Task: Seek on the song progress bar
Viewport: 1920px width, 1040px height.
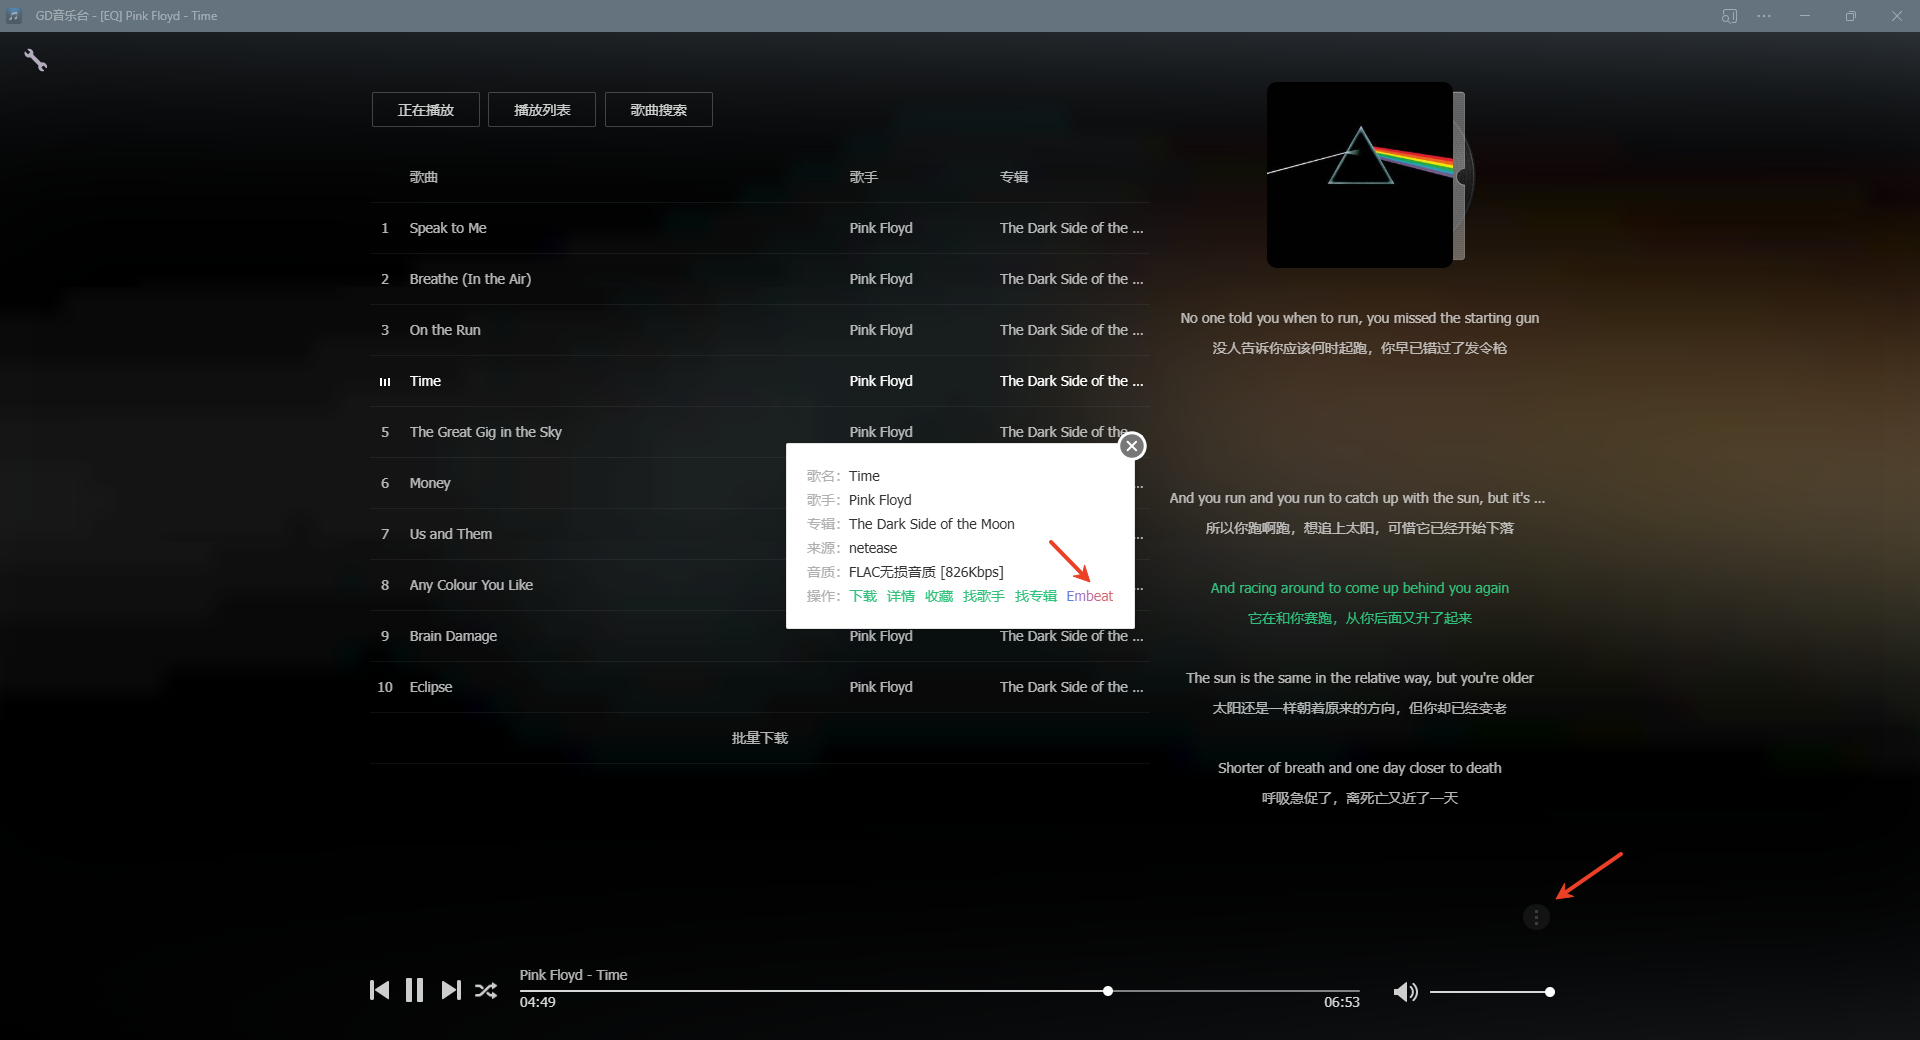Action: [940, 991]
